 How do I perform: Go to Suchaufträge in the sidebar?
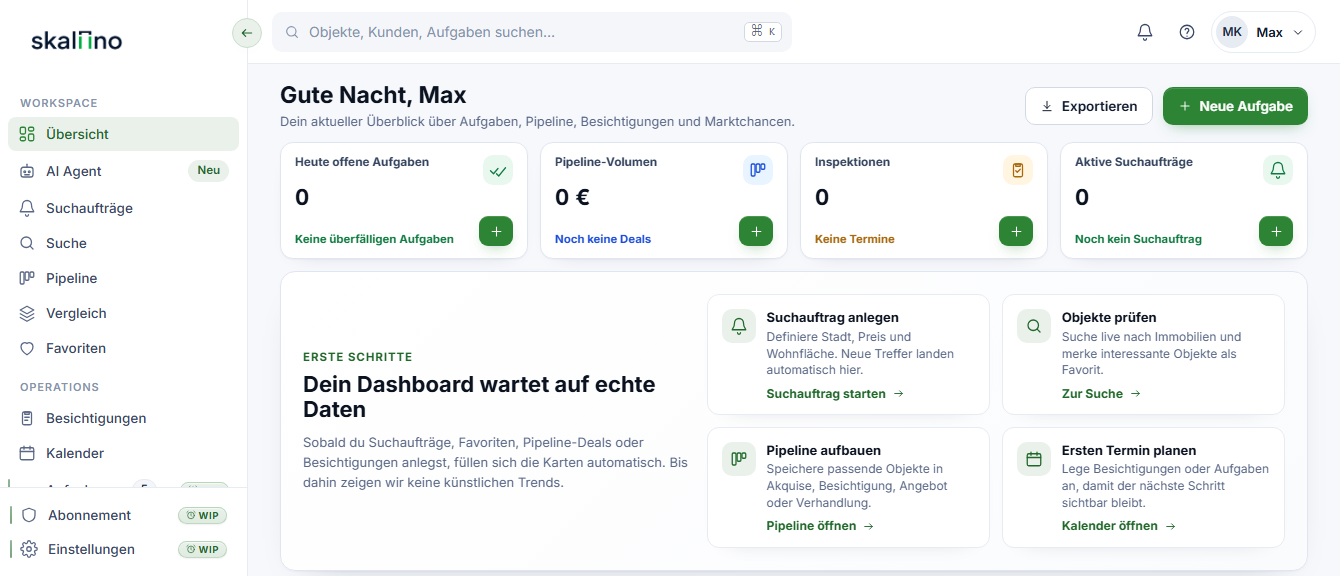(123, 208)
